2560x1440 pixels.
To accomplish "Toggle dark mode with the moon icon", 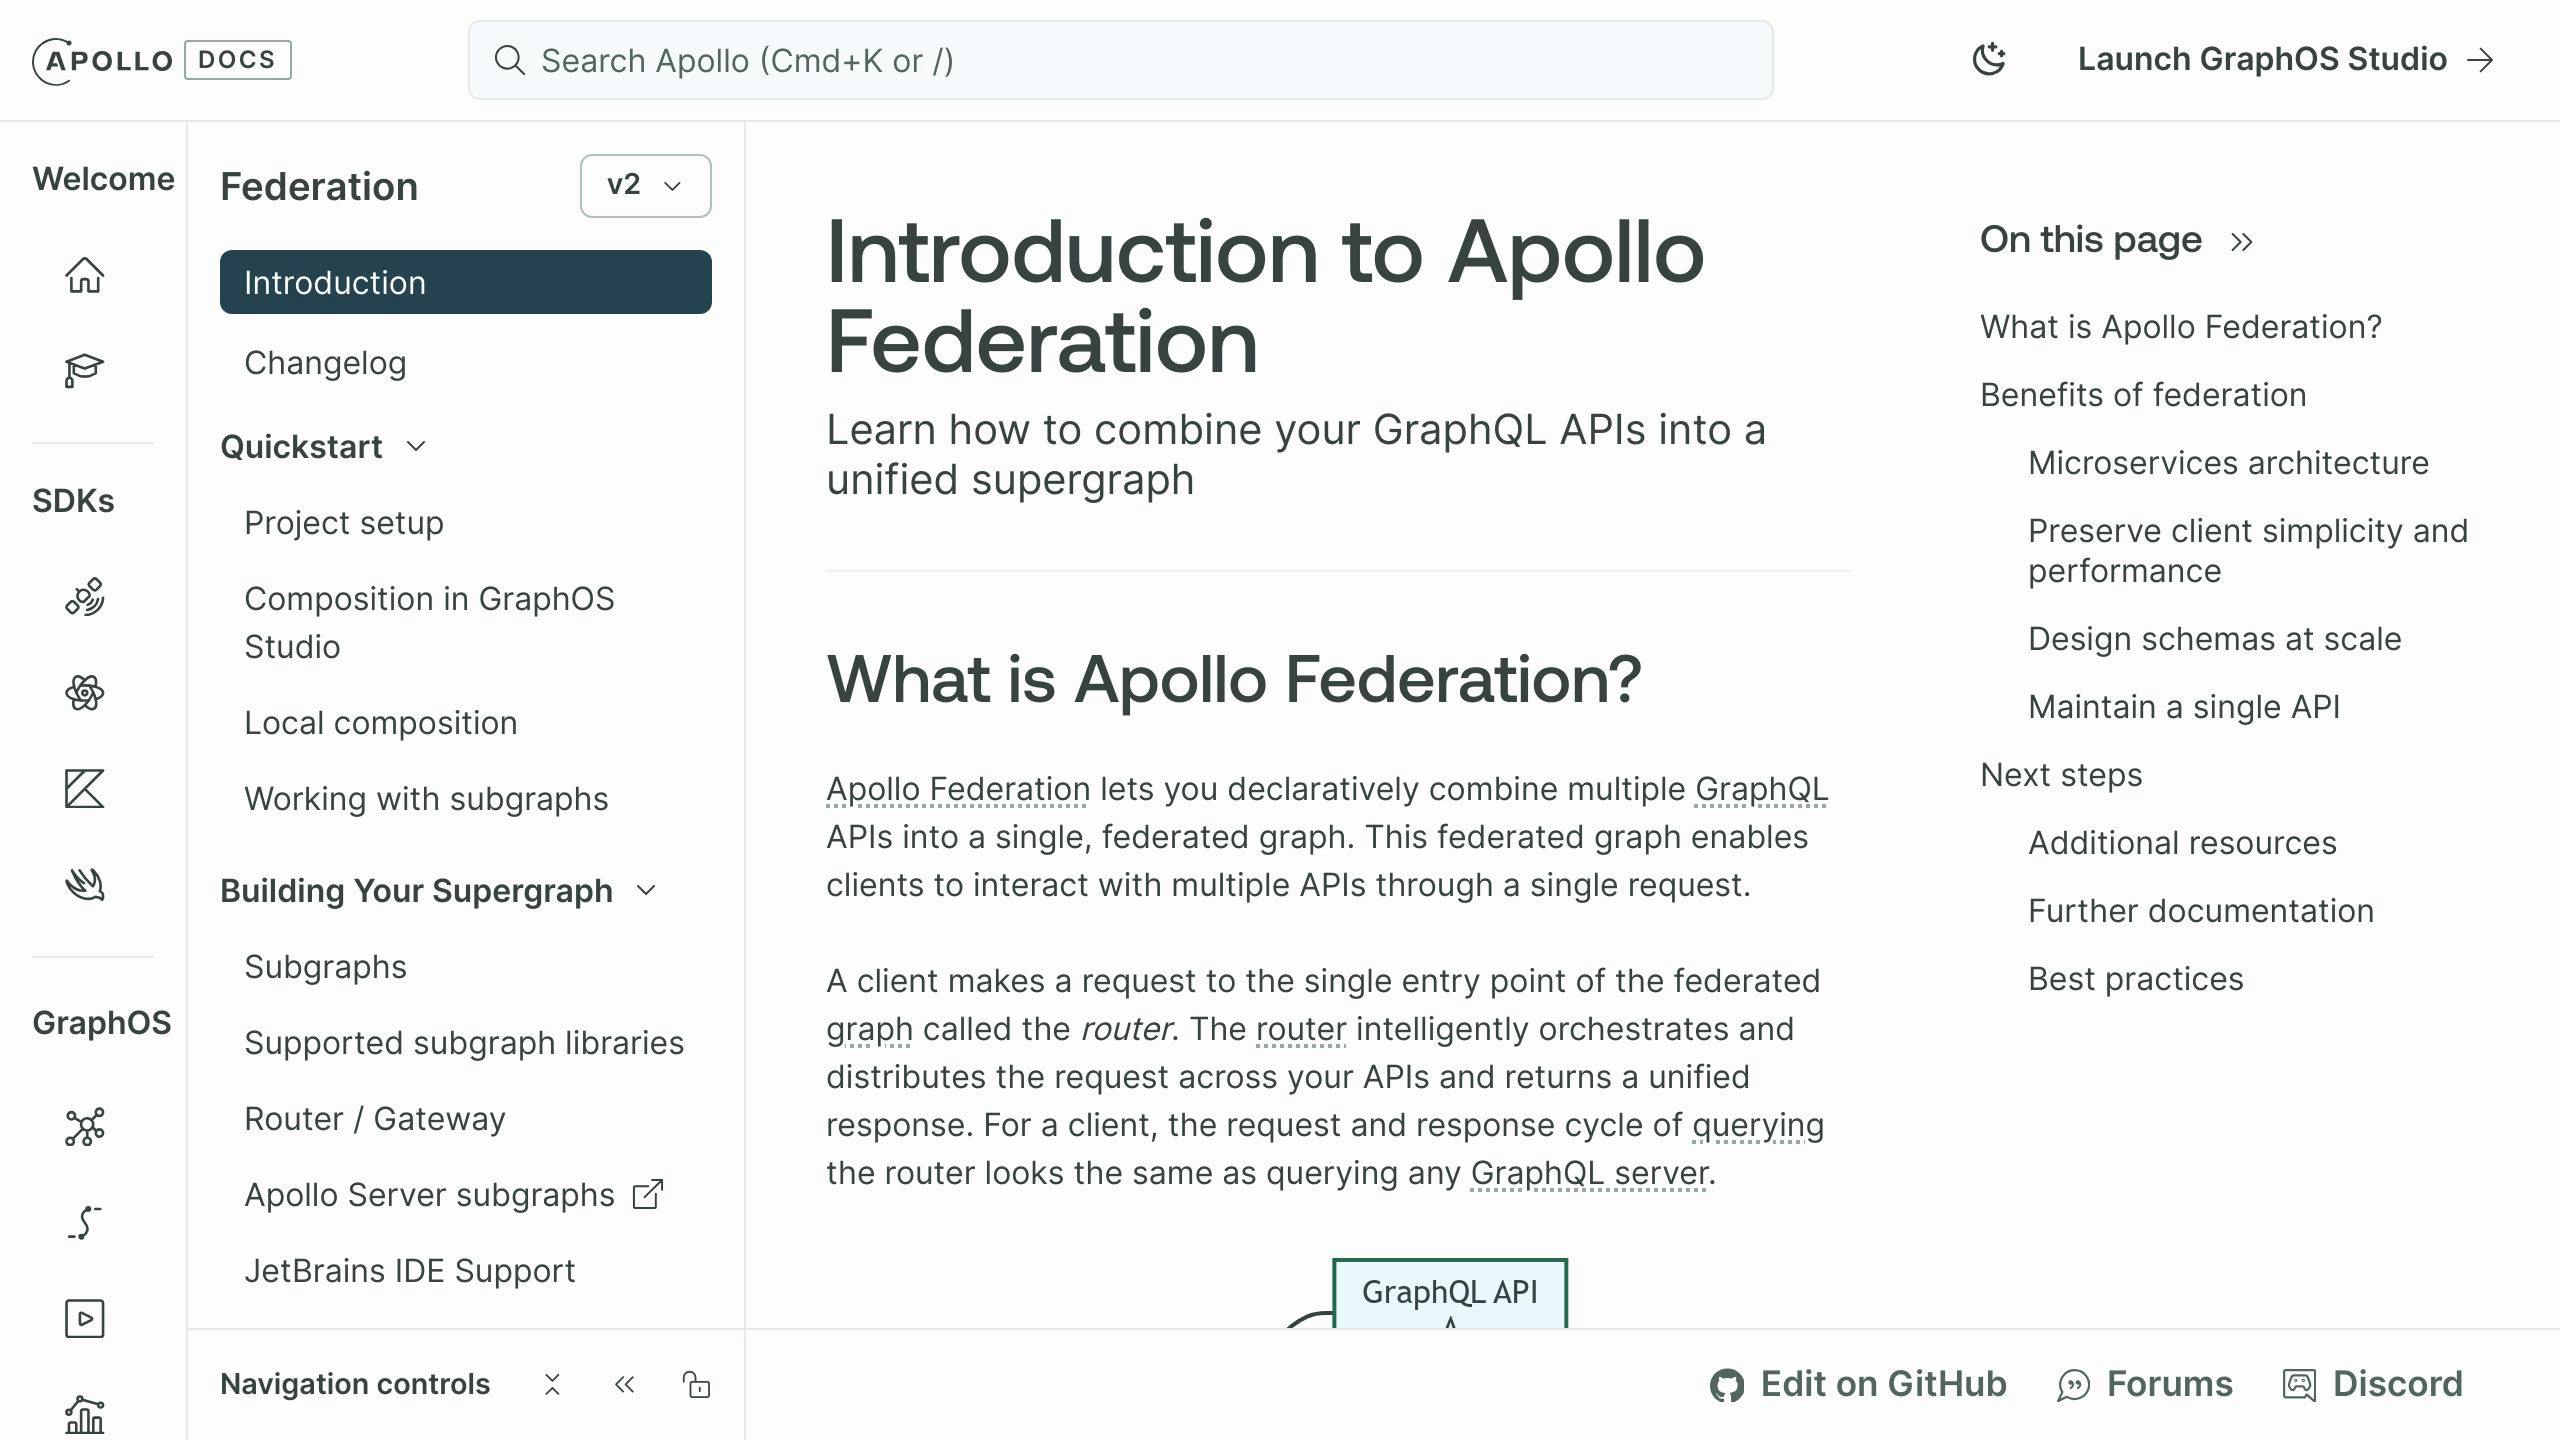I will click(x=1989, y=59).
